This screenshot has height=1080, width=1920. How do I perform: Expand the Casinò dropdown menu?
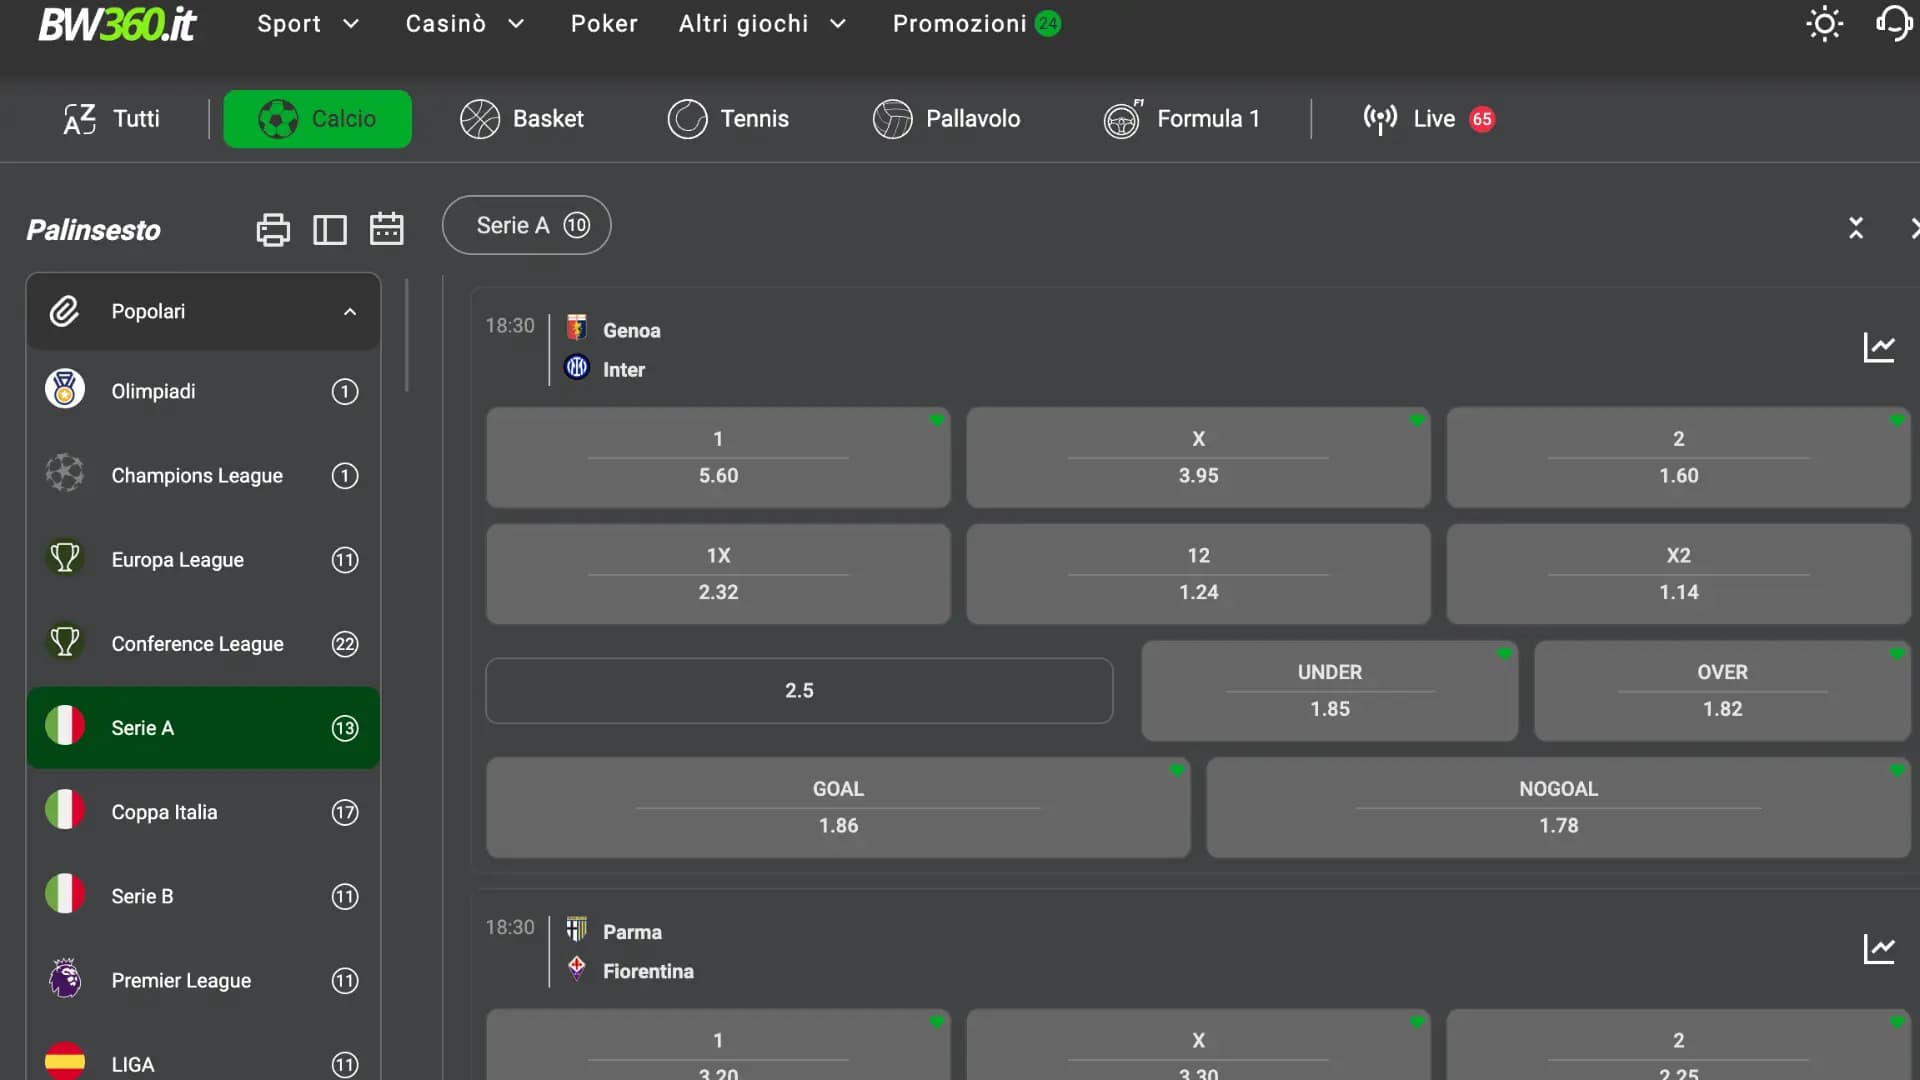tap(464, 24)
